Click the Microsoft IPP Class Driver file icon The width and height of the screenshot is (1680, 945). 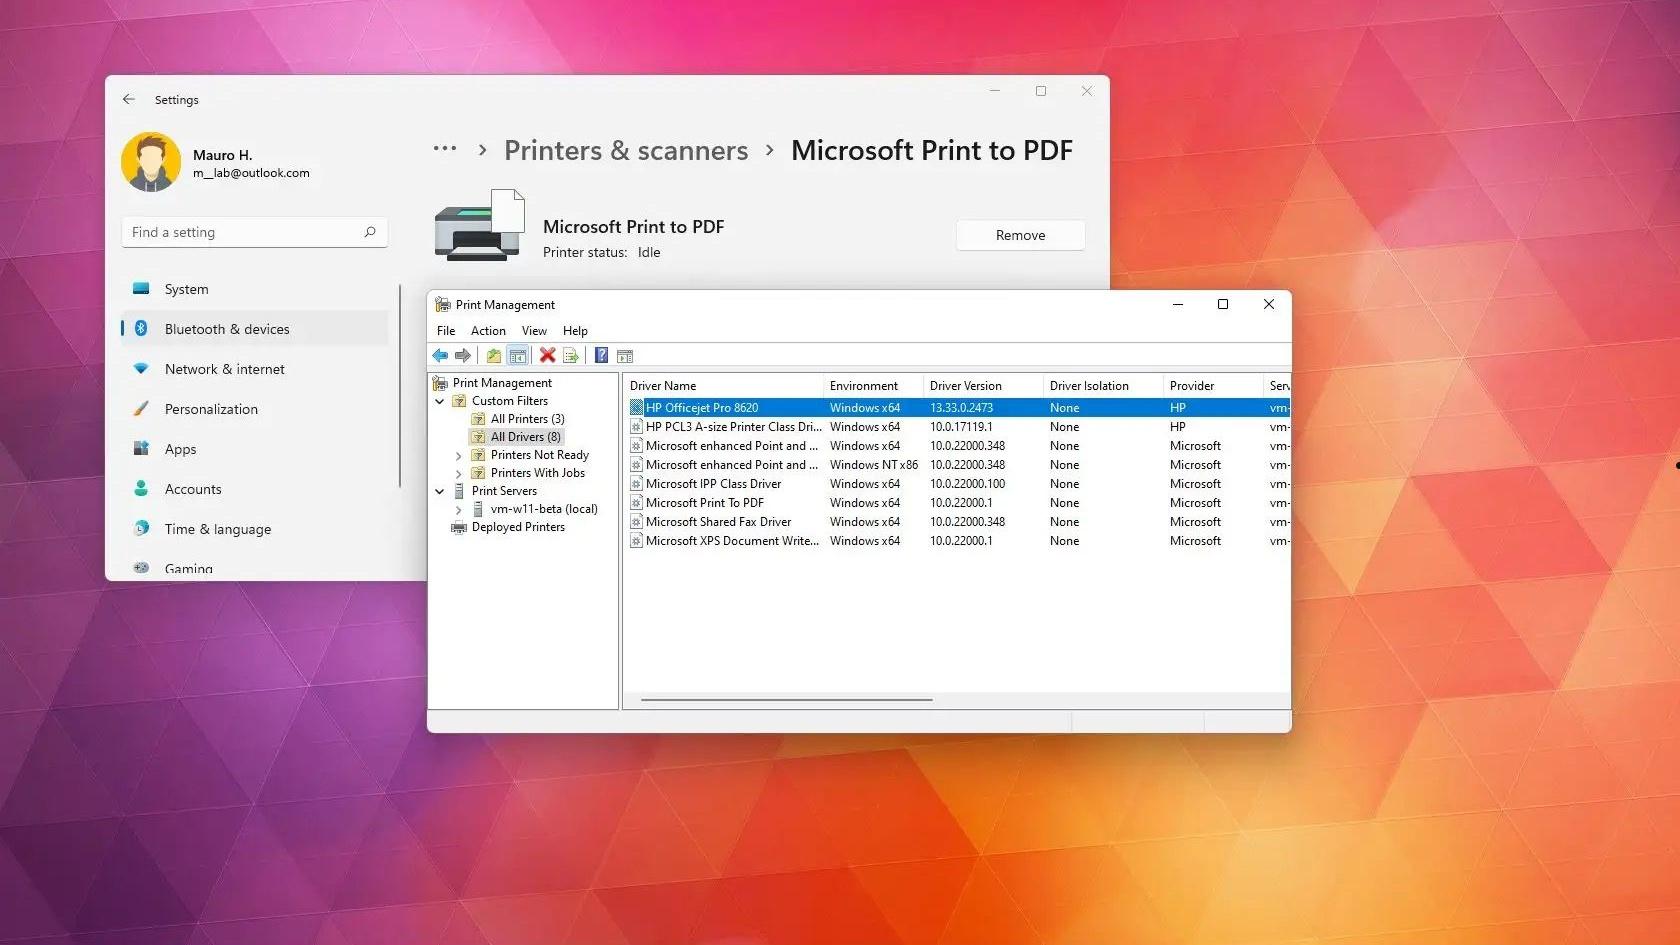(636, 483)
